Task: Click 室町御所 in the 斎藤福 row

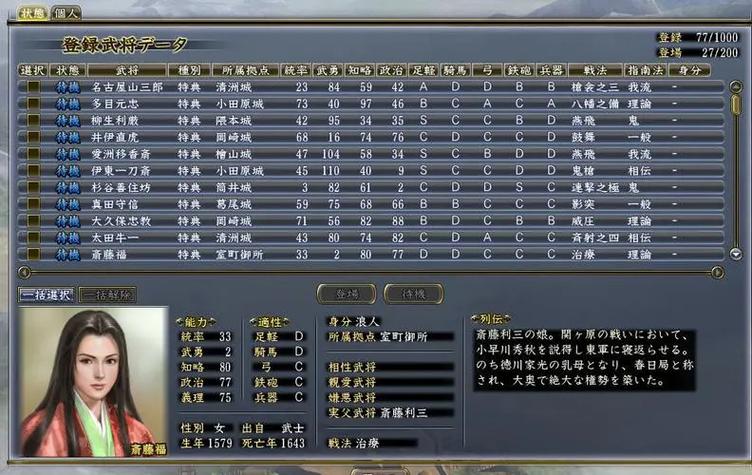Action: pyautogui.click(x=239, y=254)
